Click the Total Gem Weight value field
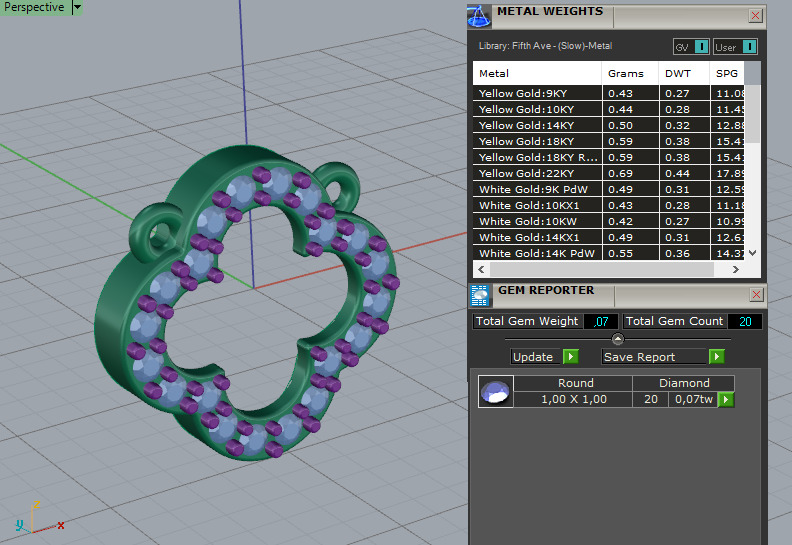The height and width of the screenshot is (545, 792). pyautogui.click(x=601, y=322)
